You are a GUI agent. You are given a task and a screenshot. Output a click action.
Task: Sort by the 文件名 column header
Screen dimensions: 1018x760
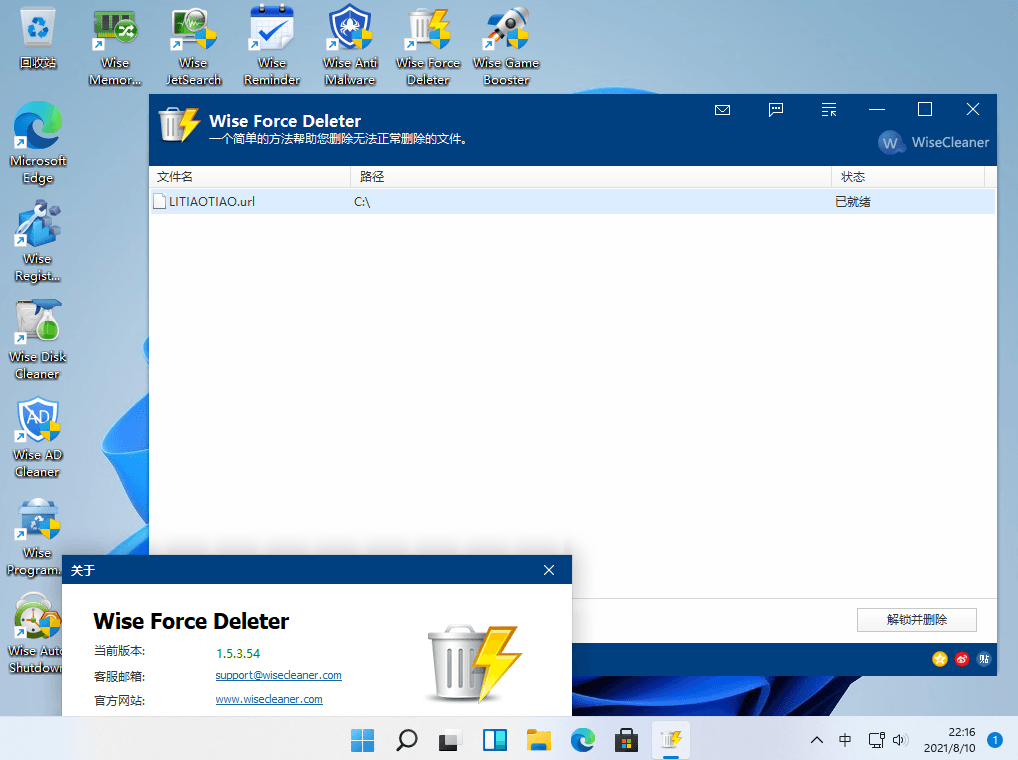coord(250,177)
